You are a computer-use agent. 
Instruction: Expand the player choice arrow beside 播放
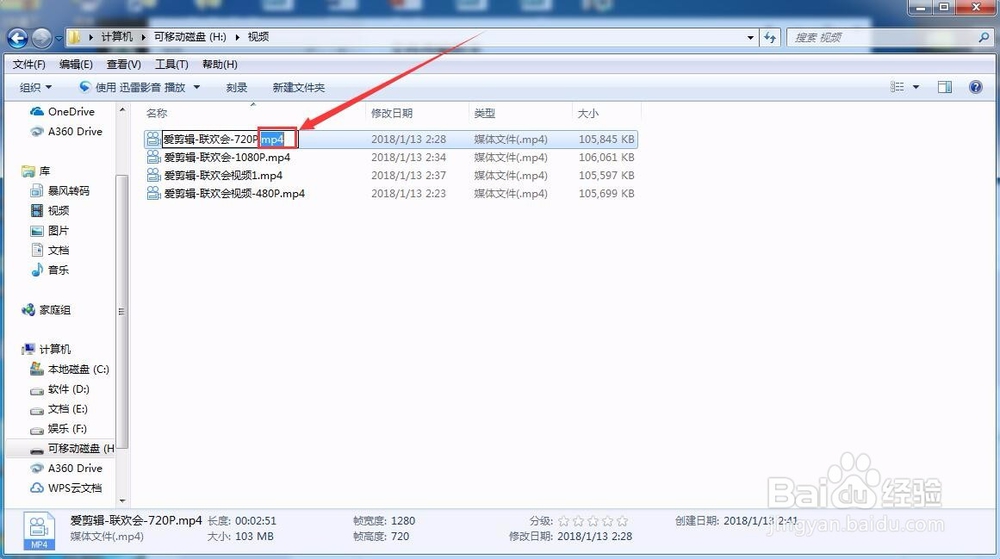pos(196,87)
